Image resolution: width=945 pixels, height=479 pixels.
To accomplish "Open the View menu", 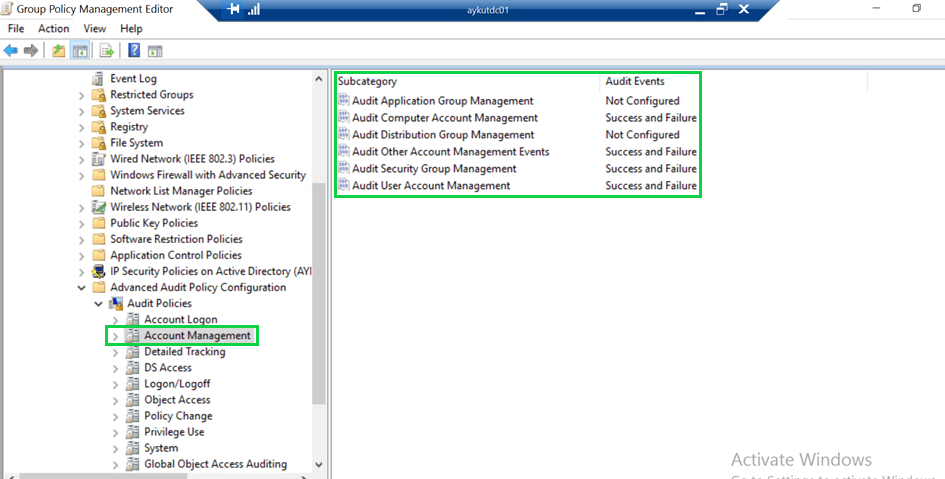I will (95, 29).
